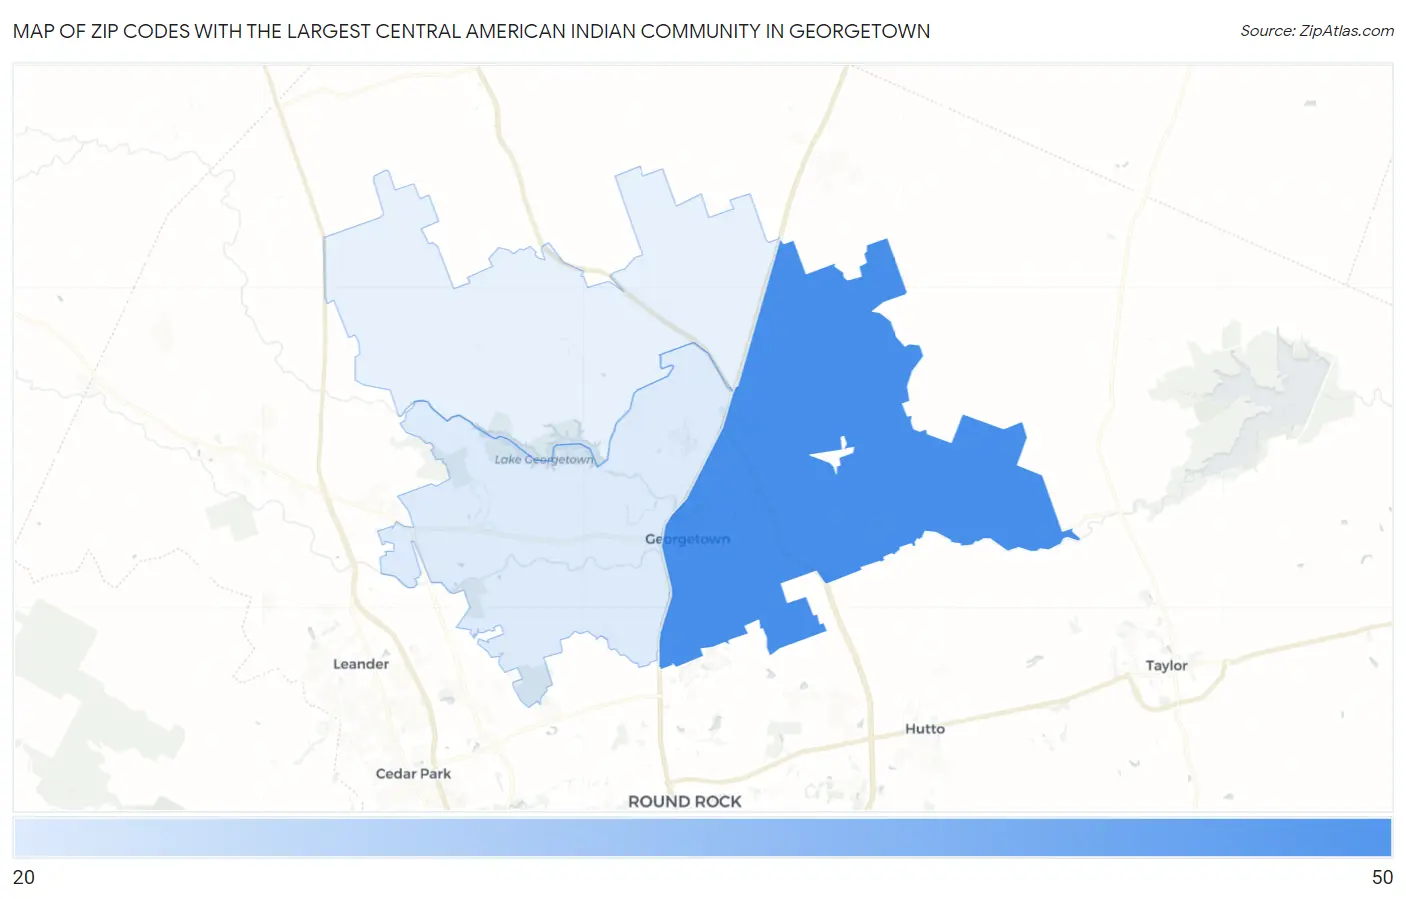The width and height of the screenshot is (1406, 899).
Task: Click the Lake Georgetown label
Action: 544,459
